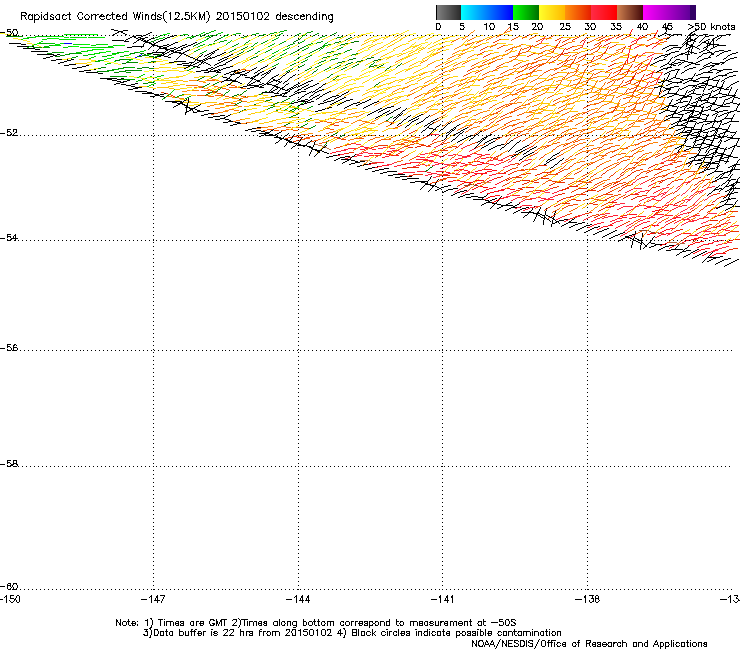Click the '-138' longitude axis label
This screenshot has width=740, height=650.
pyautogui.click(x=588, y=599)
